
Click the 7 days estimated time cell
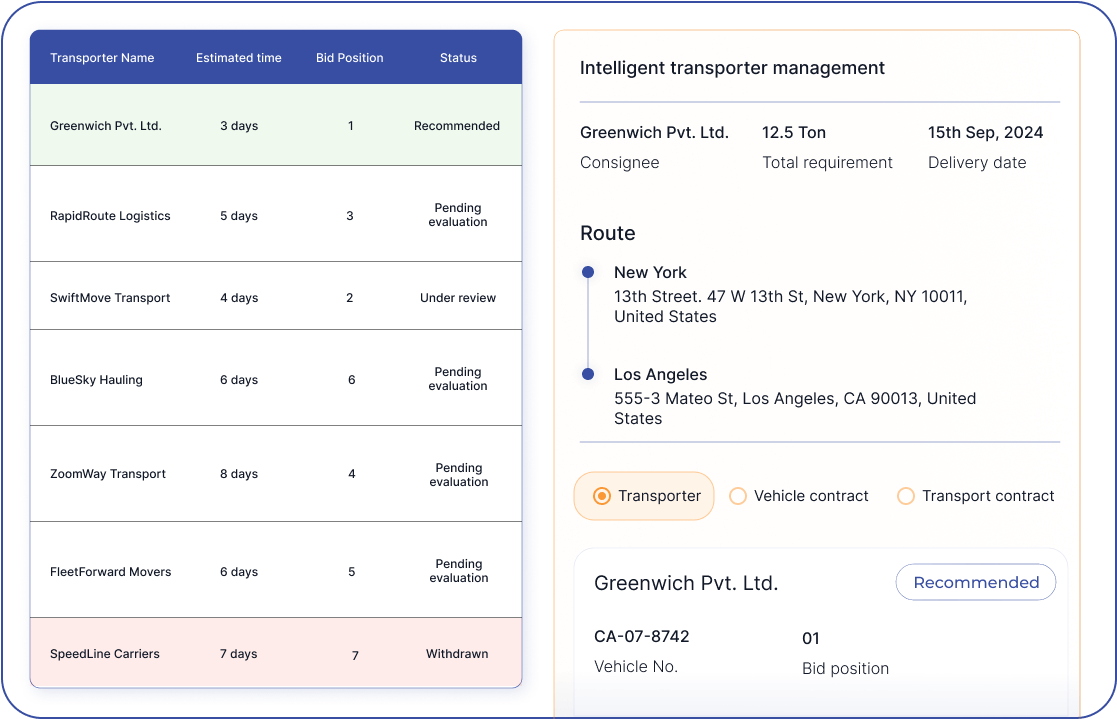[239, 653]
